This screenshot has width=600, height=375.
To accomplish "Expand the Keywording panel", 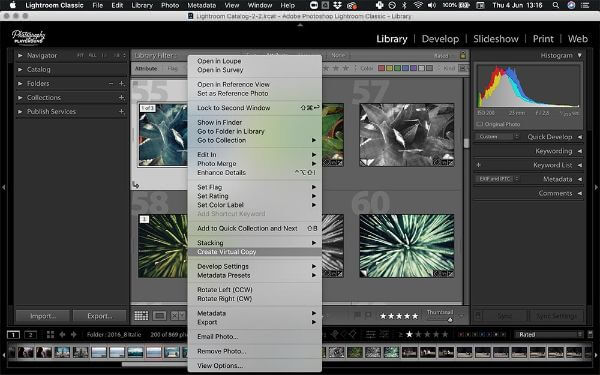I will [x=580, y=151].
